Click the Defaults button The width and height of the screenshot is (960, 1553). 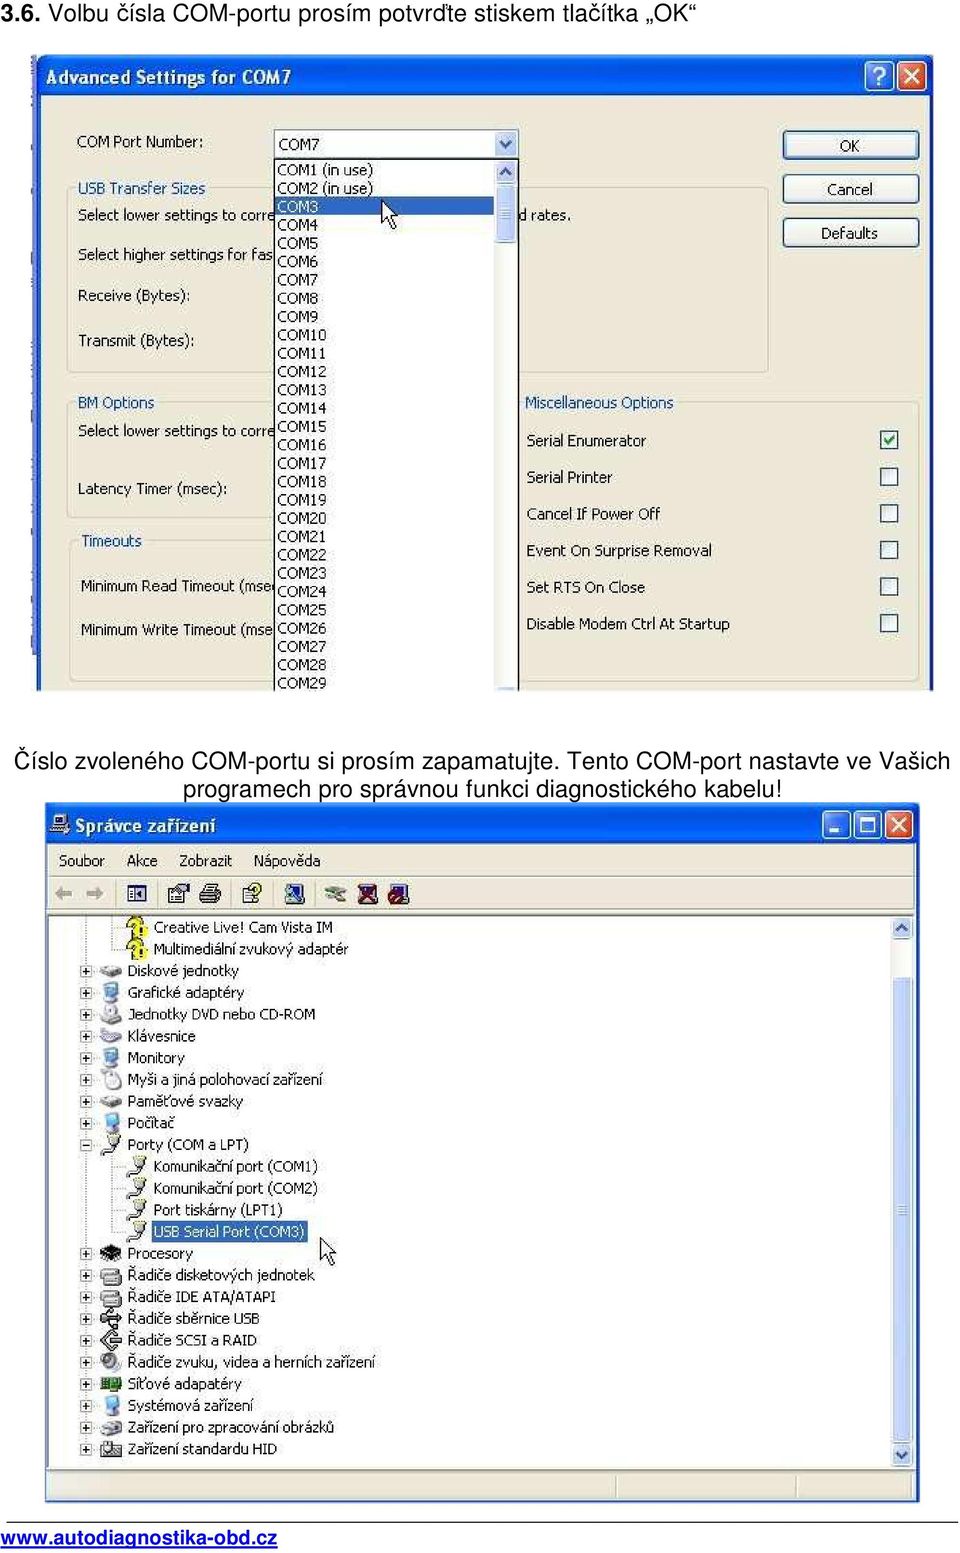point(850,233)
